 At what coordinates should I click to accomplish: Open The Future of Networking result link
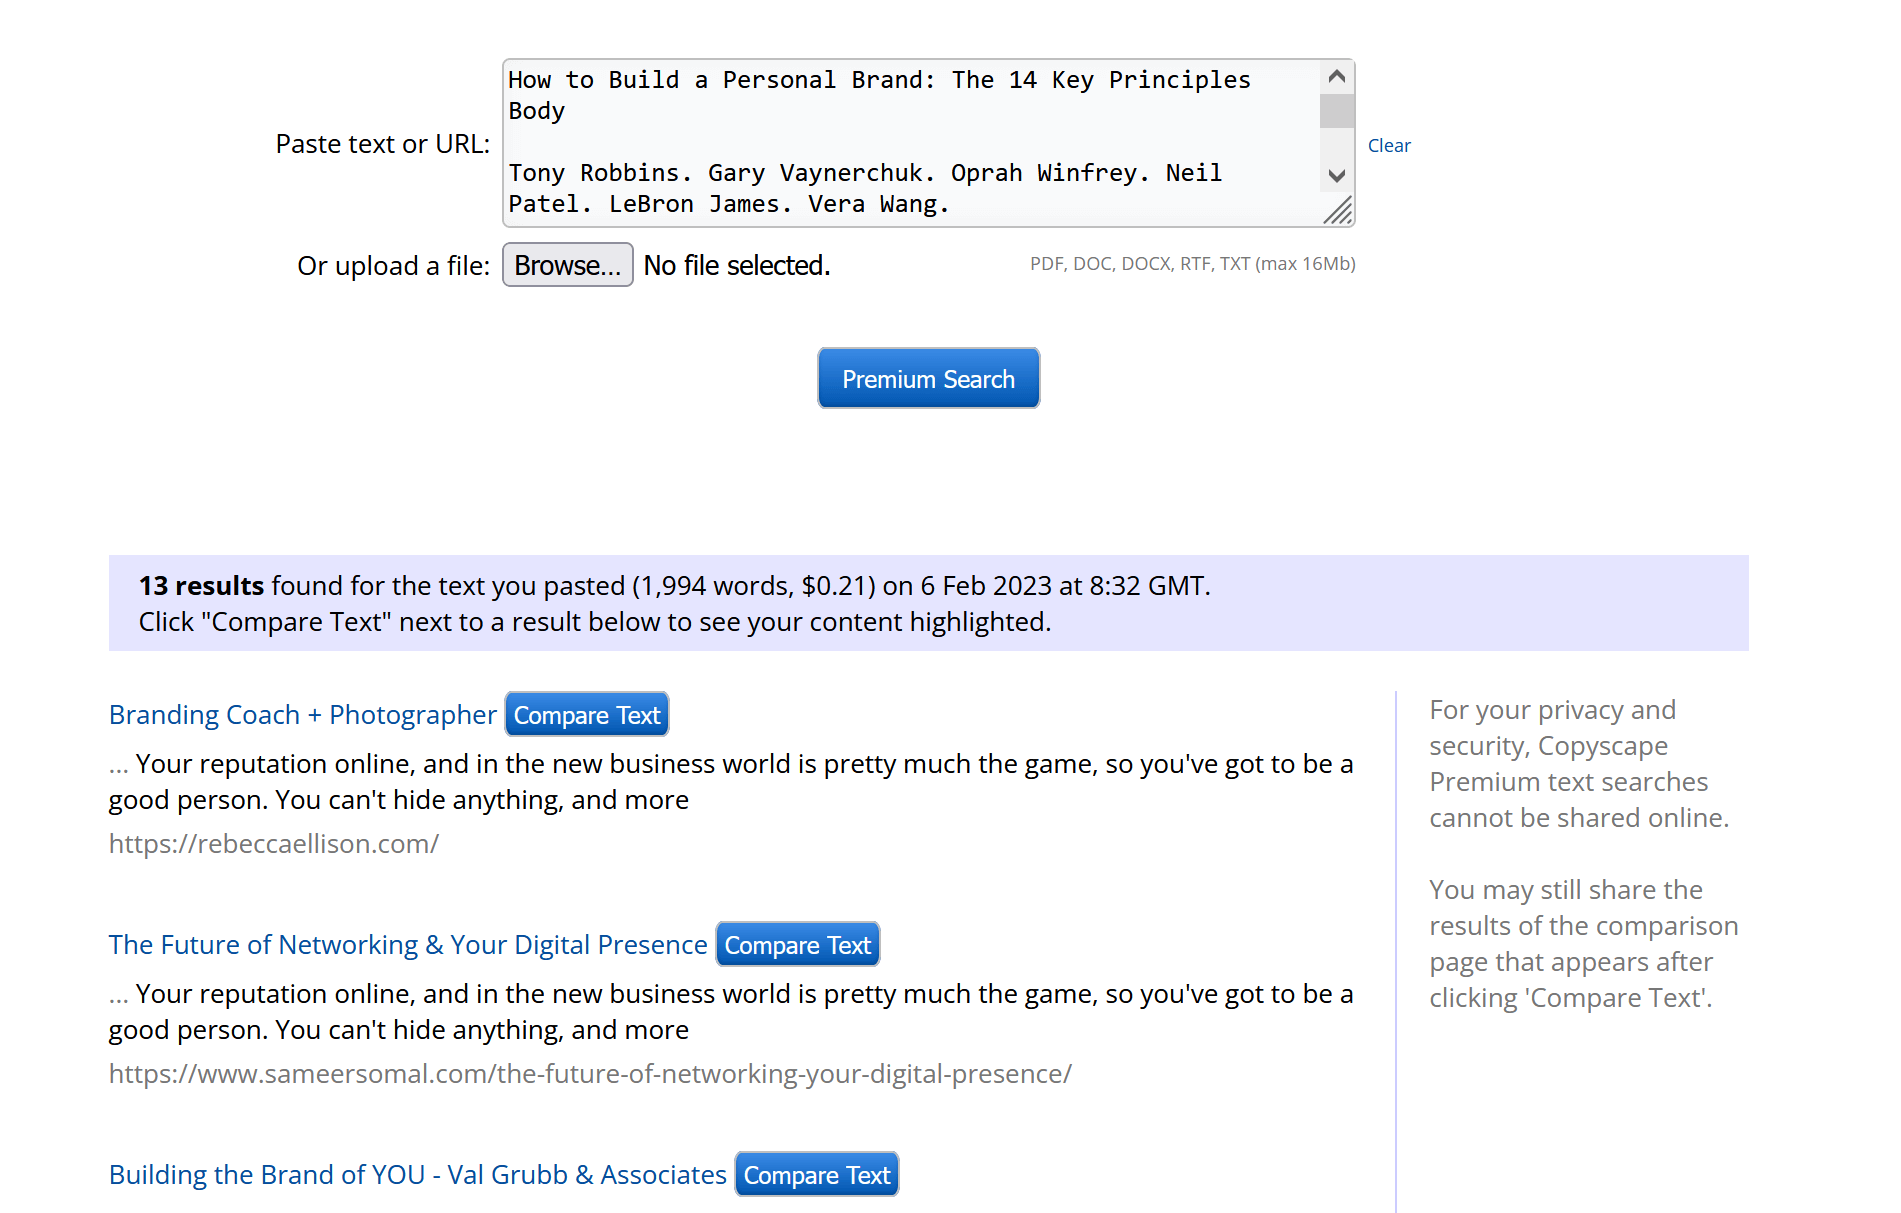(x=408, y=945)
